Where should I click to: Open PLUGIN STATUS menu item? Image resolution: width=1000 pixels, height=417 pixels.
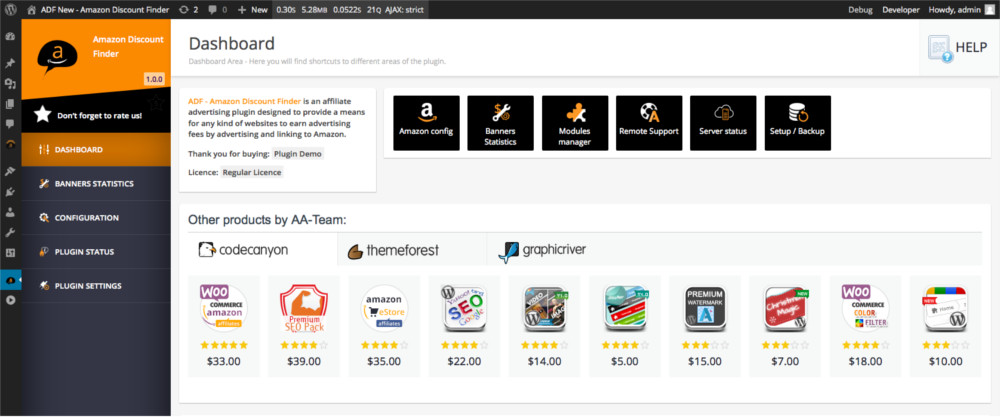(96, 252)
